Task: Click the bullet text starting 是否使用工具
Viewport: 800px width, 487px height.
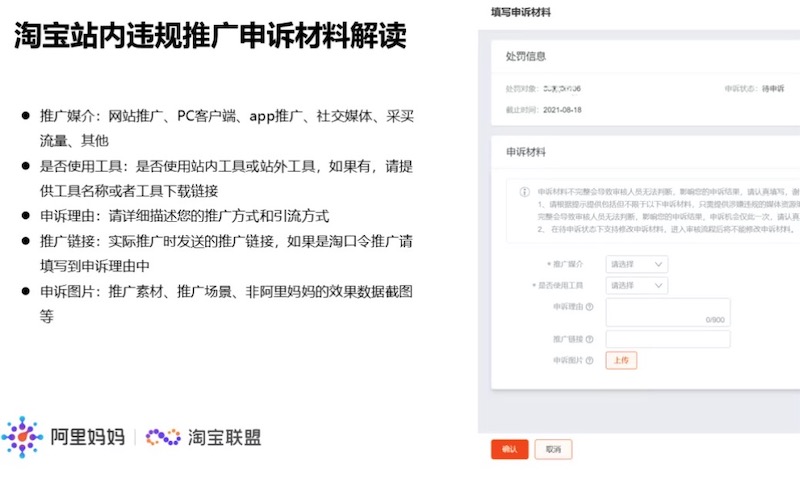Action: tap(227, 178)
